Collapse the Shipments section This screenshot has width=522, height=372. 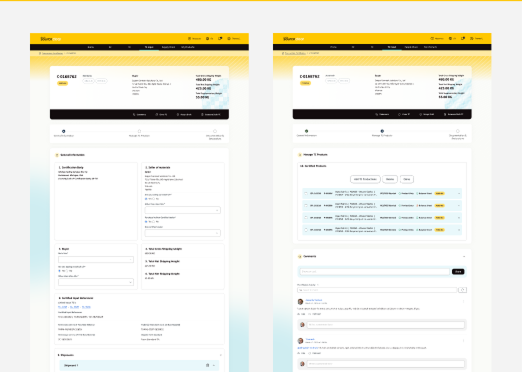220,355
